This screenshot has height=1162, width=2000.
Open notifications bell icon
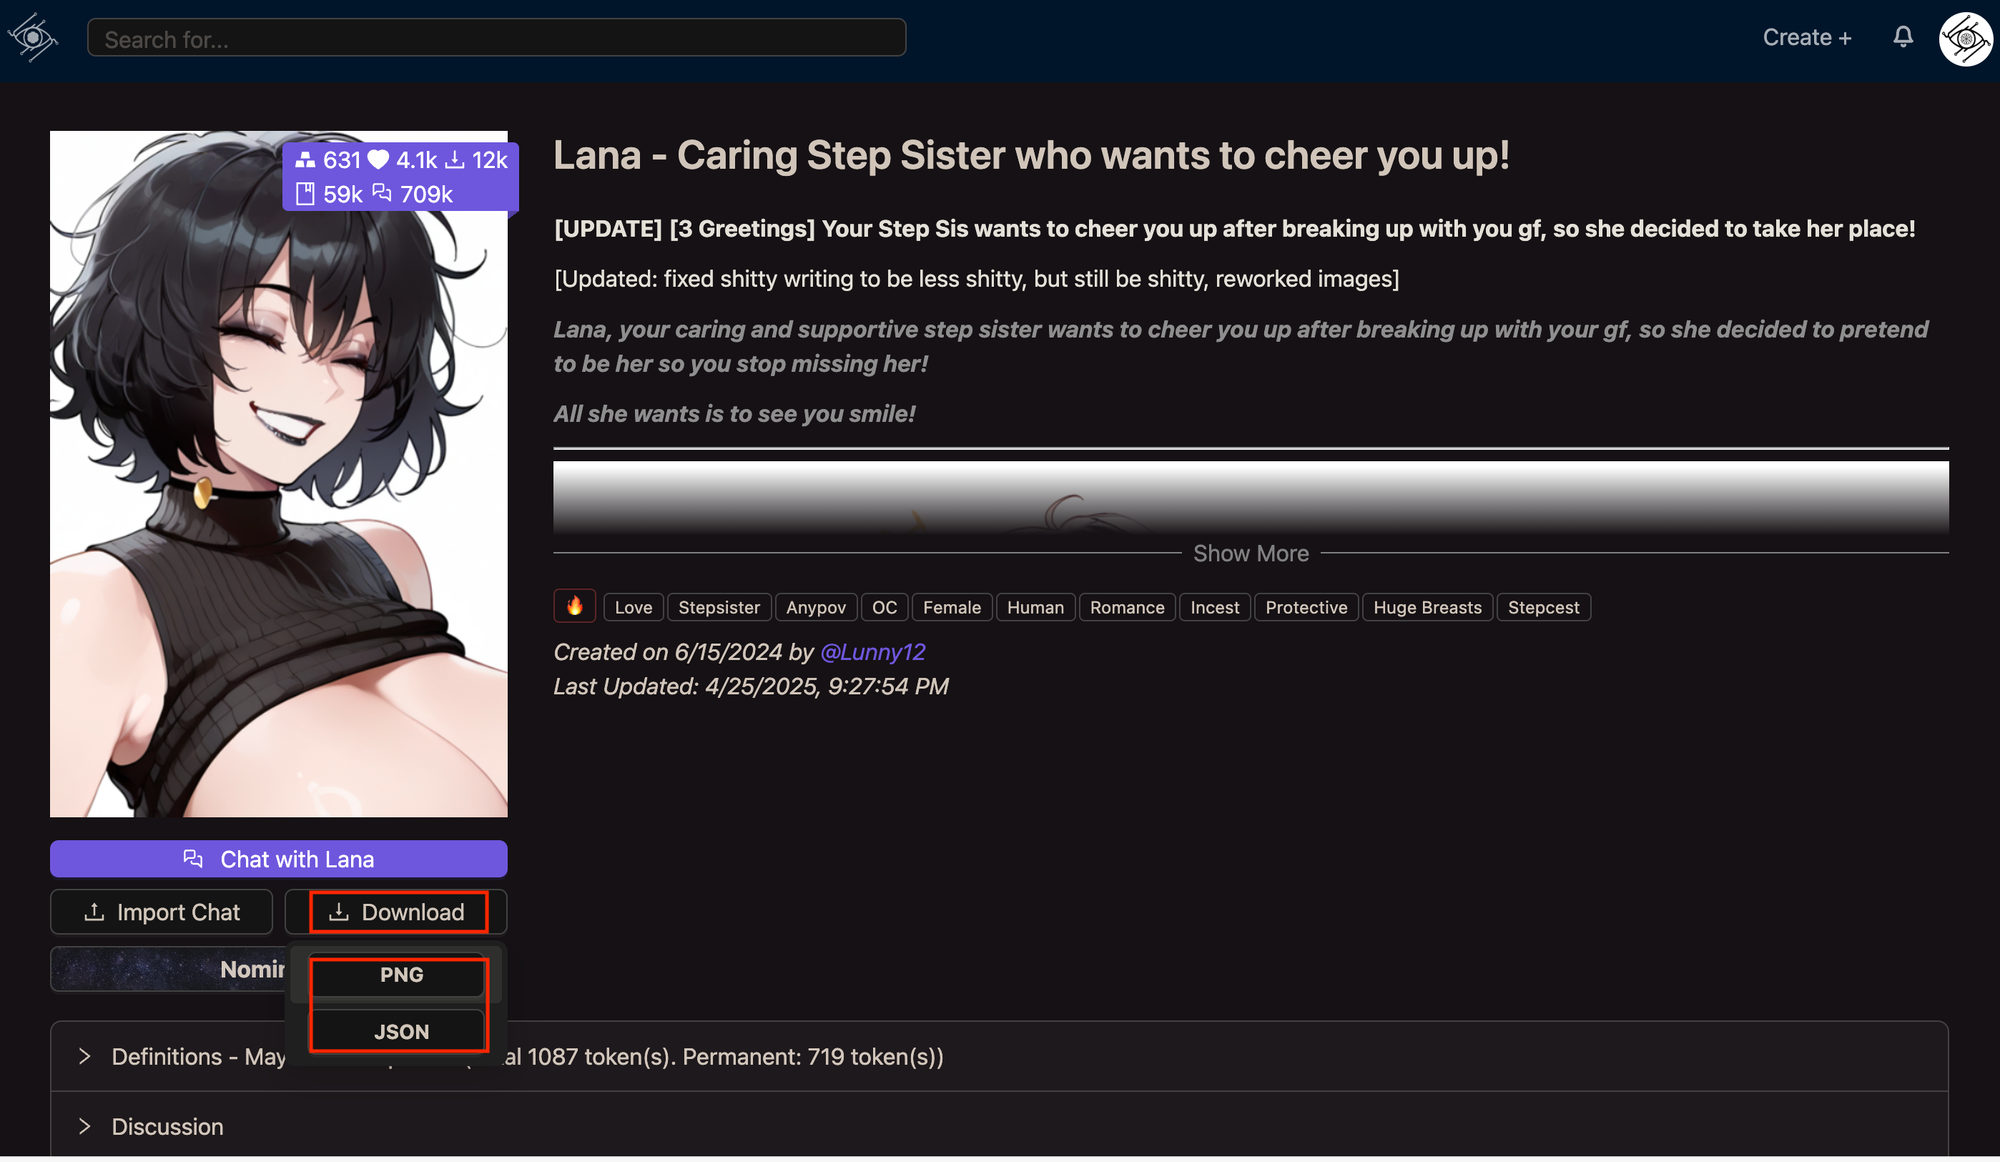[1903, 37]
